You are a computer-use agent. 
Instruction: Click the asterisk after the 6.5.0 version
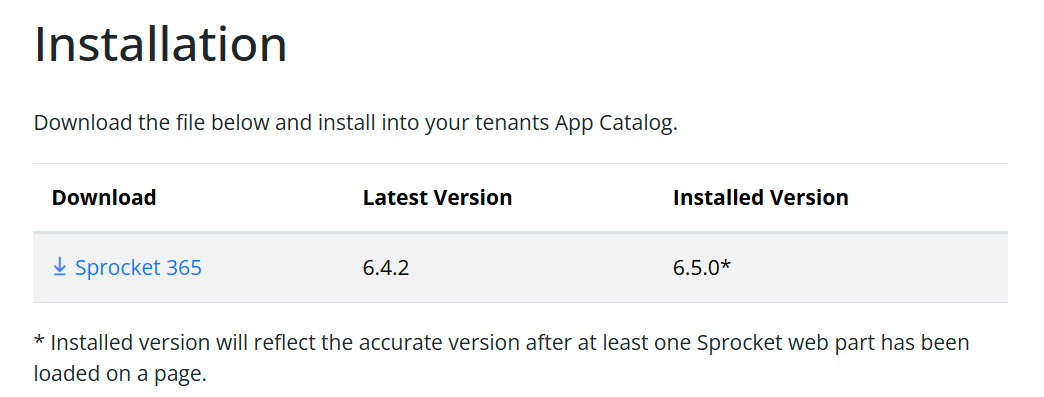[x=726, y=264]
